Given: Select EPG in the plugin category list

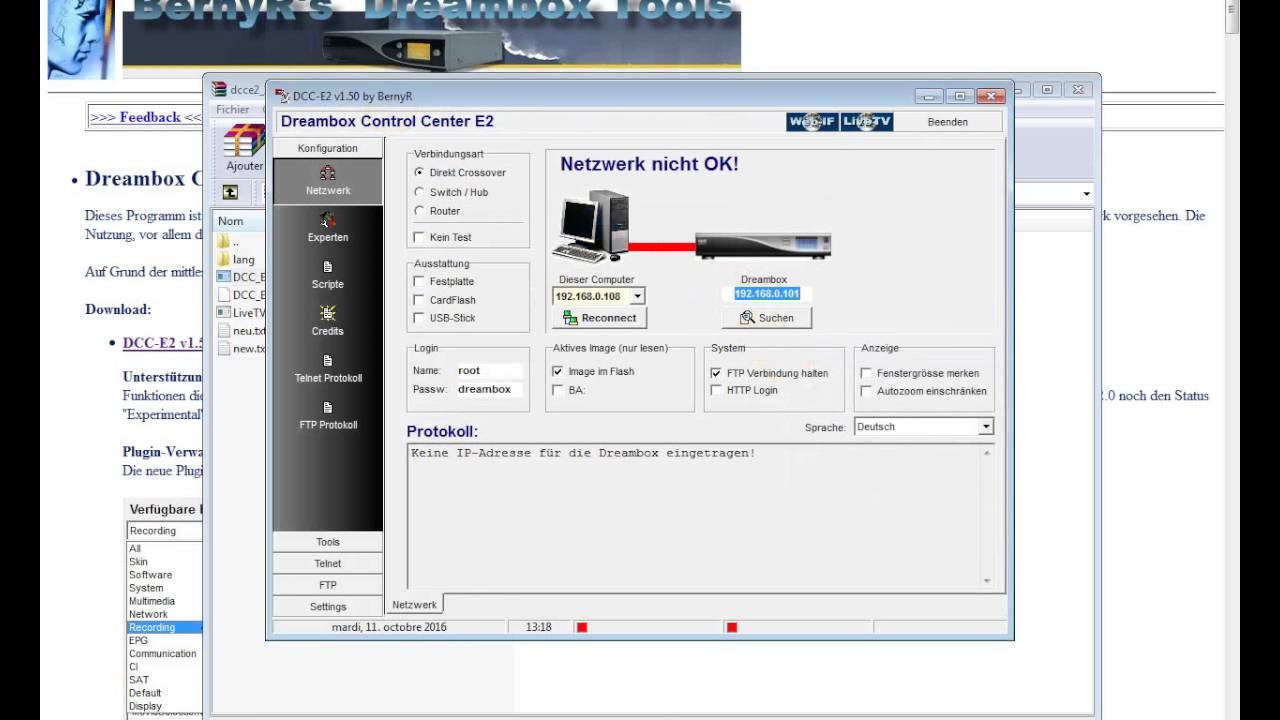Looking at the screenshot, I should (138, 640).
